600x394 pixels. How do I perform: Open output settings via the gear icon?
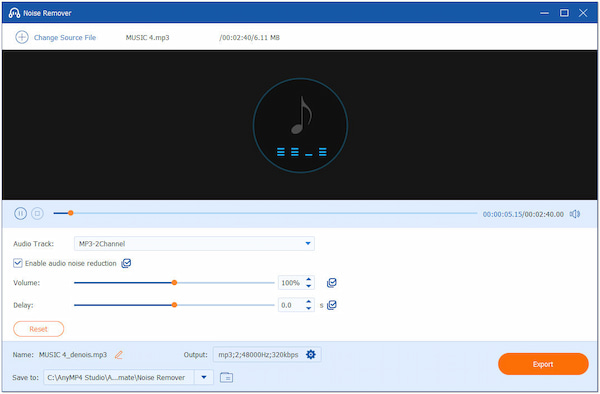(311, 355)
